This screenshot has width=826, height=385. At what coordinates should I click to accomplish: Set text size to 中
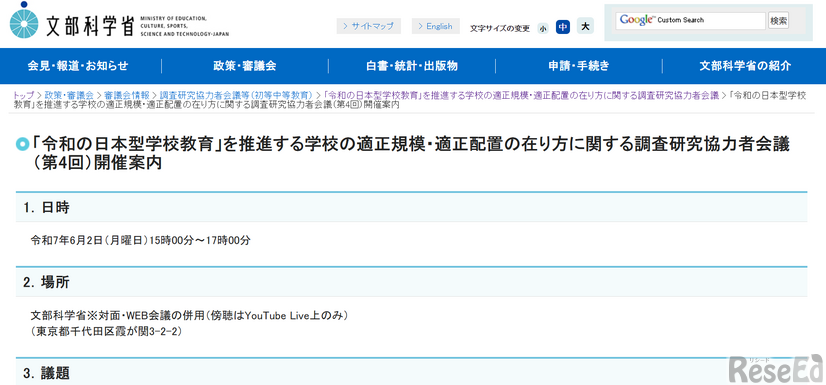(563, 26)
